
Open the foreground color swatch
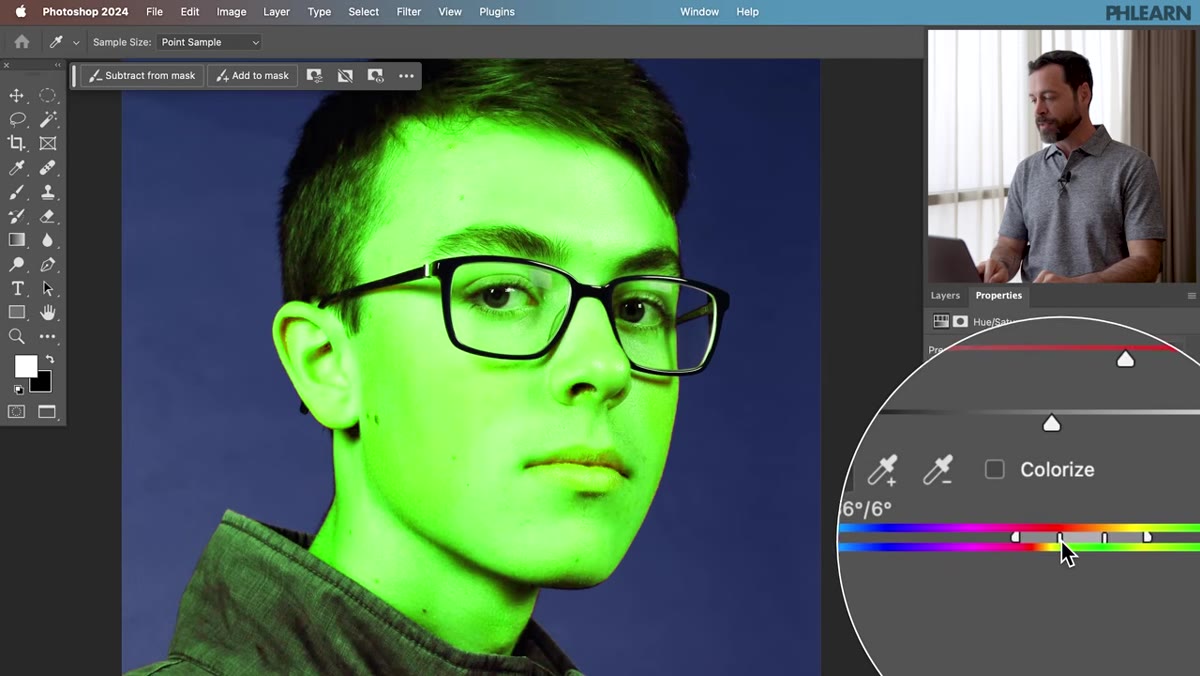(x=25, y=366)
